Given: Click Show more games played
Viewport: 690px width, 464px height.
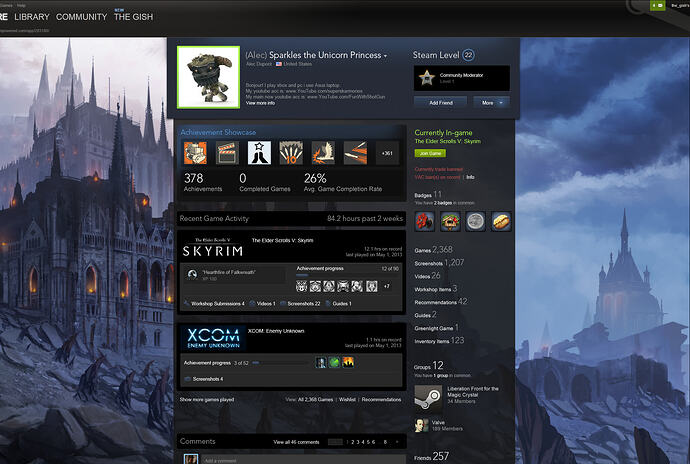Looking at the screenshot, I should click(207, 400).
